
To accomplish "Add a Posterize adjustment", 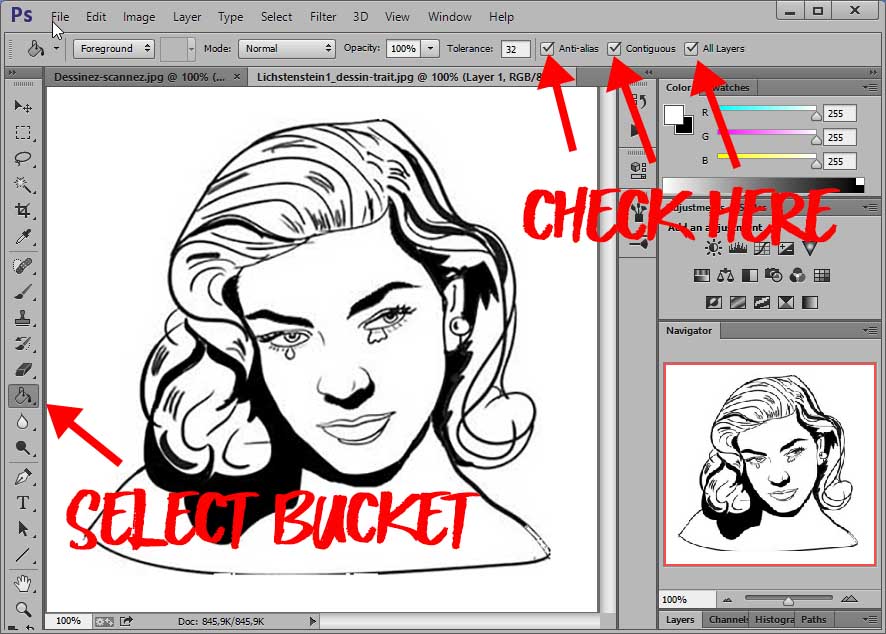I will [737, 302].
